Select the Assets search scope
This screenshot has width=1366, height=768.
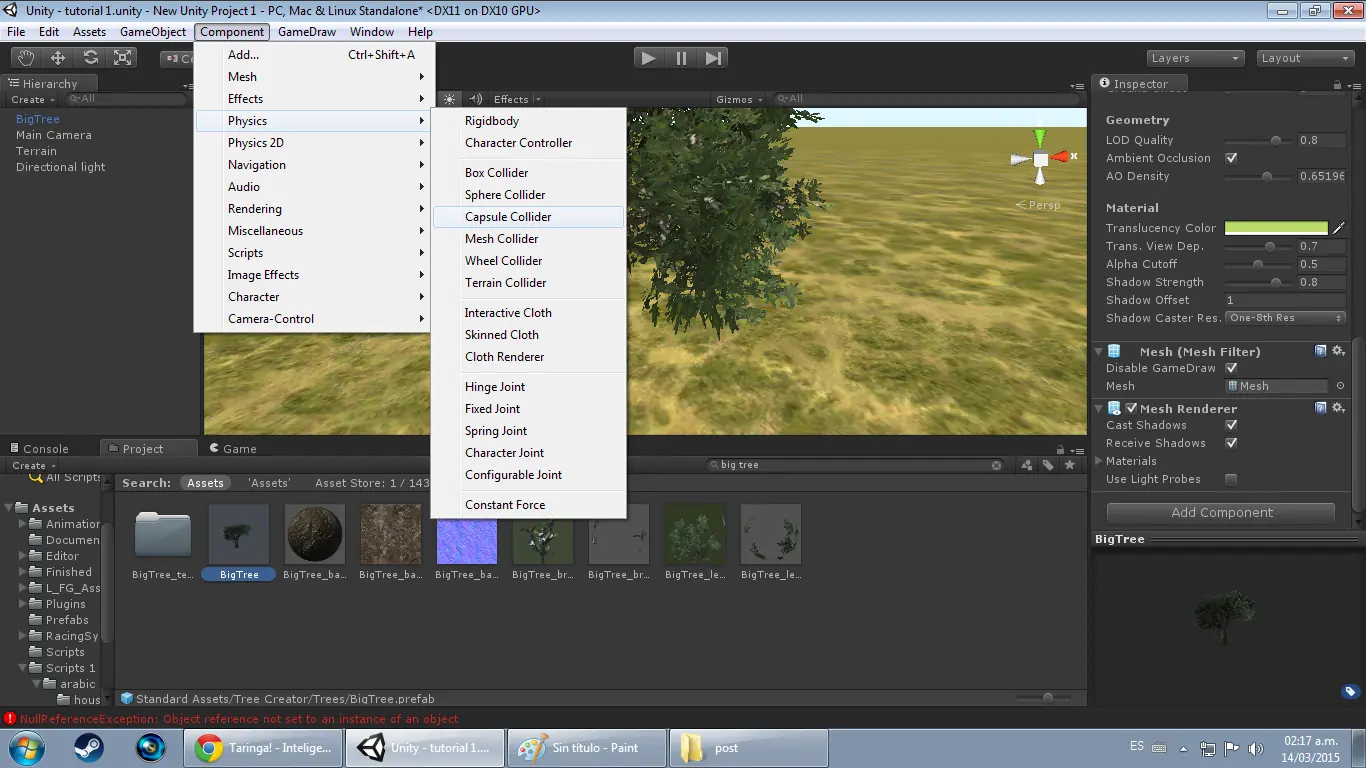[x=205, y=483]
